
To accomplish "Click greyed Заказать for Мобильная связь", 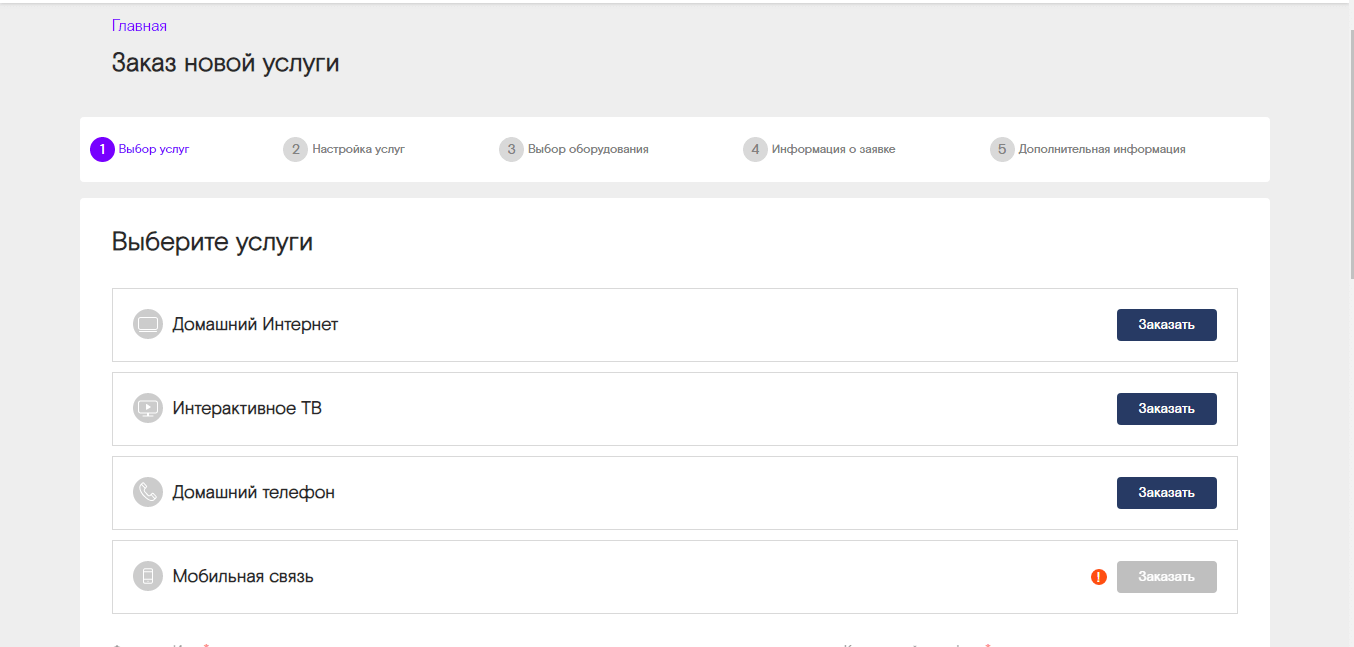I will point(1166,577).
